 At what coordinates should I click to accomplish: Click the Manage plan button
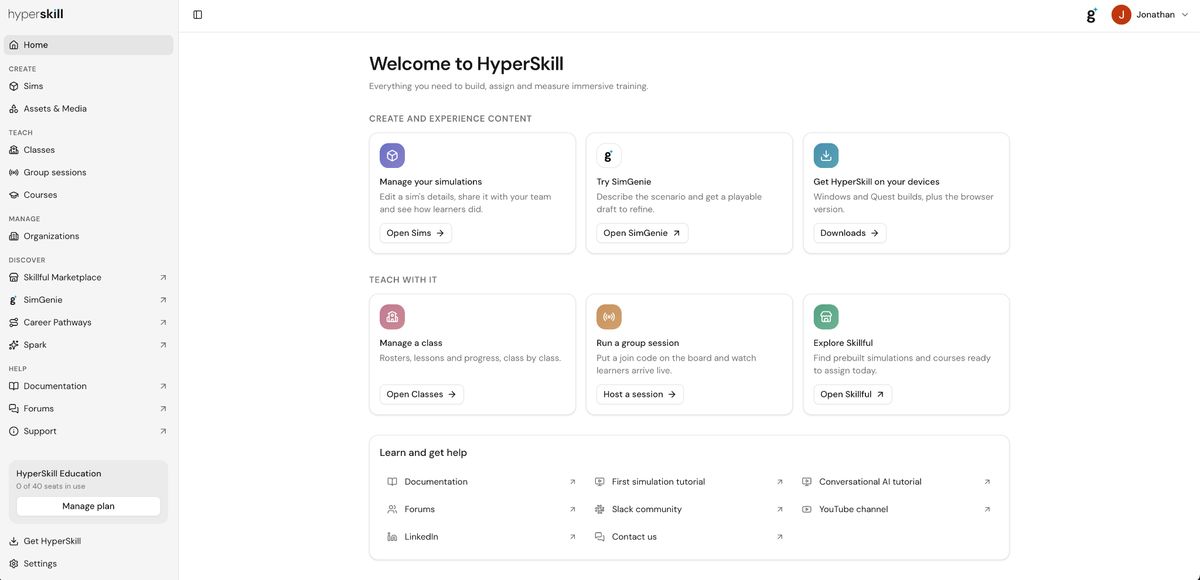[x=88, y=506]
